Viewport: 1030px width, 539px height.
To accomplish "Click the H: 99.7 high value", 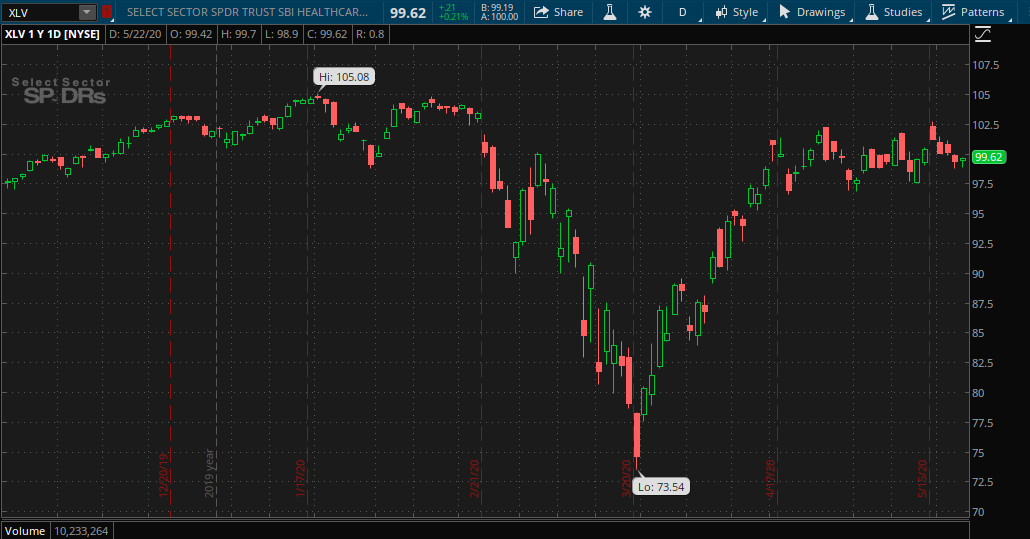I will 238,34.
